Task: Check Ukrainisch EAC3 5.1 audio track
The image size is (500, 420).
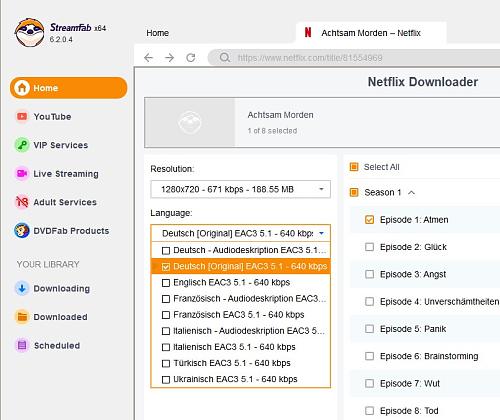Action: (166, 379)
